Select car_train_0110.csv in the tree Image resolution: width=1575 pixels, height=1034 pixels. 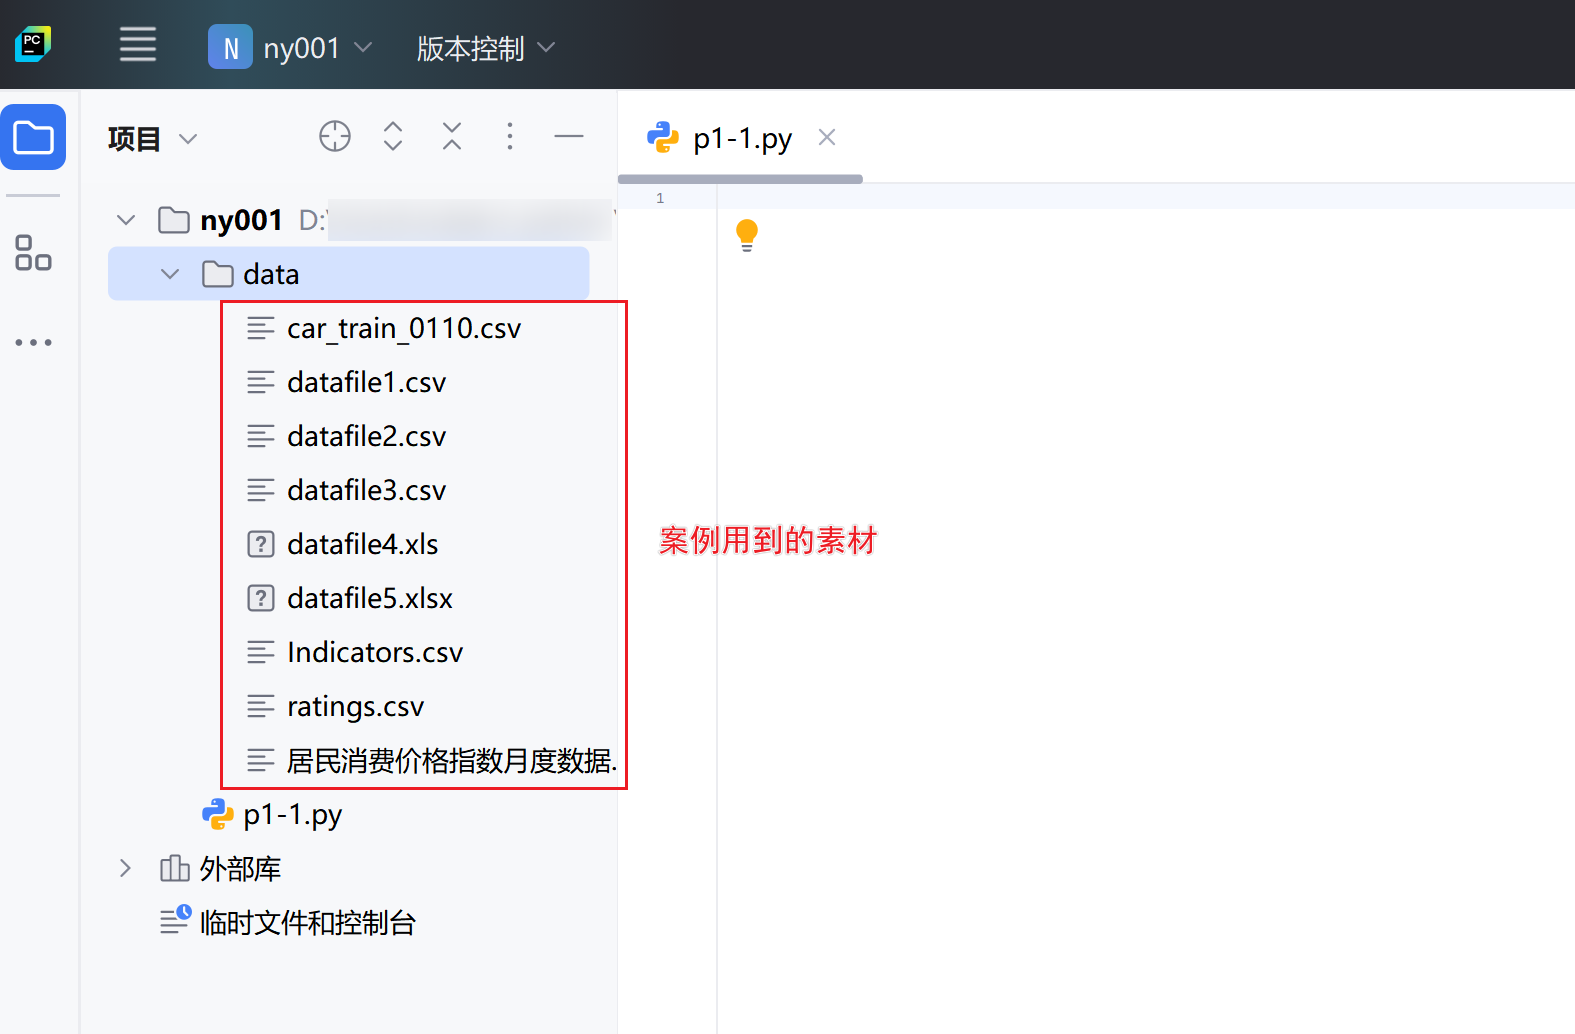pyautogui.click(x=403, y=328)
